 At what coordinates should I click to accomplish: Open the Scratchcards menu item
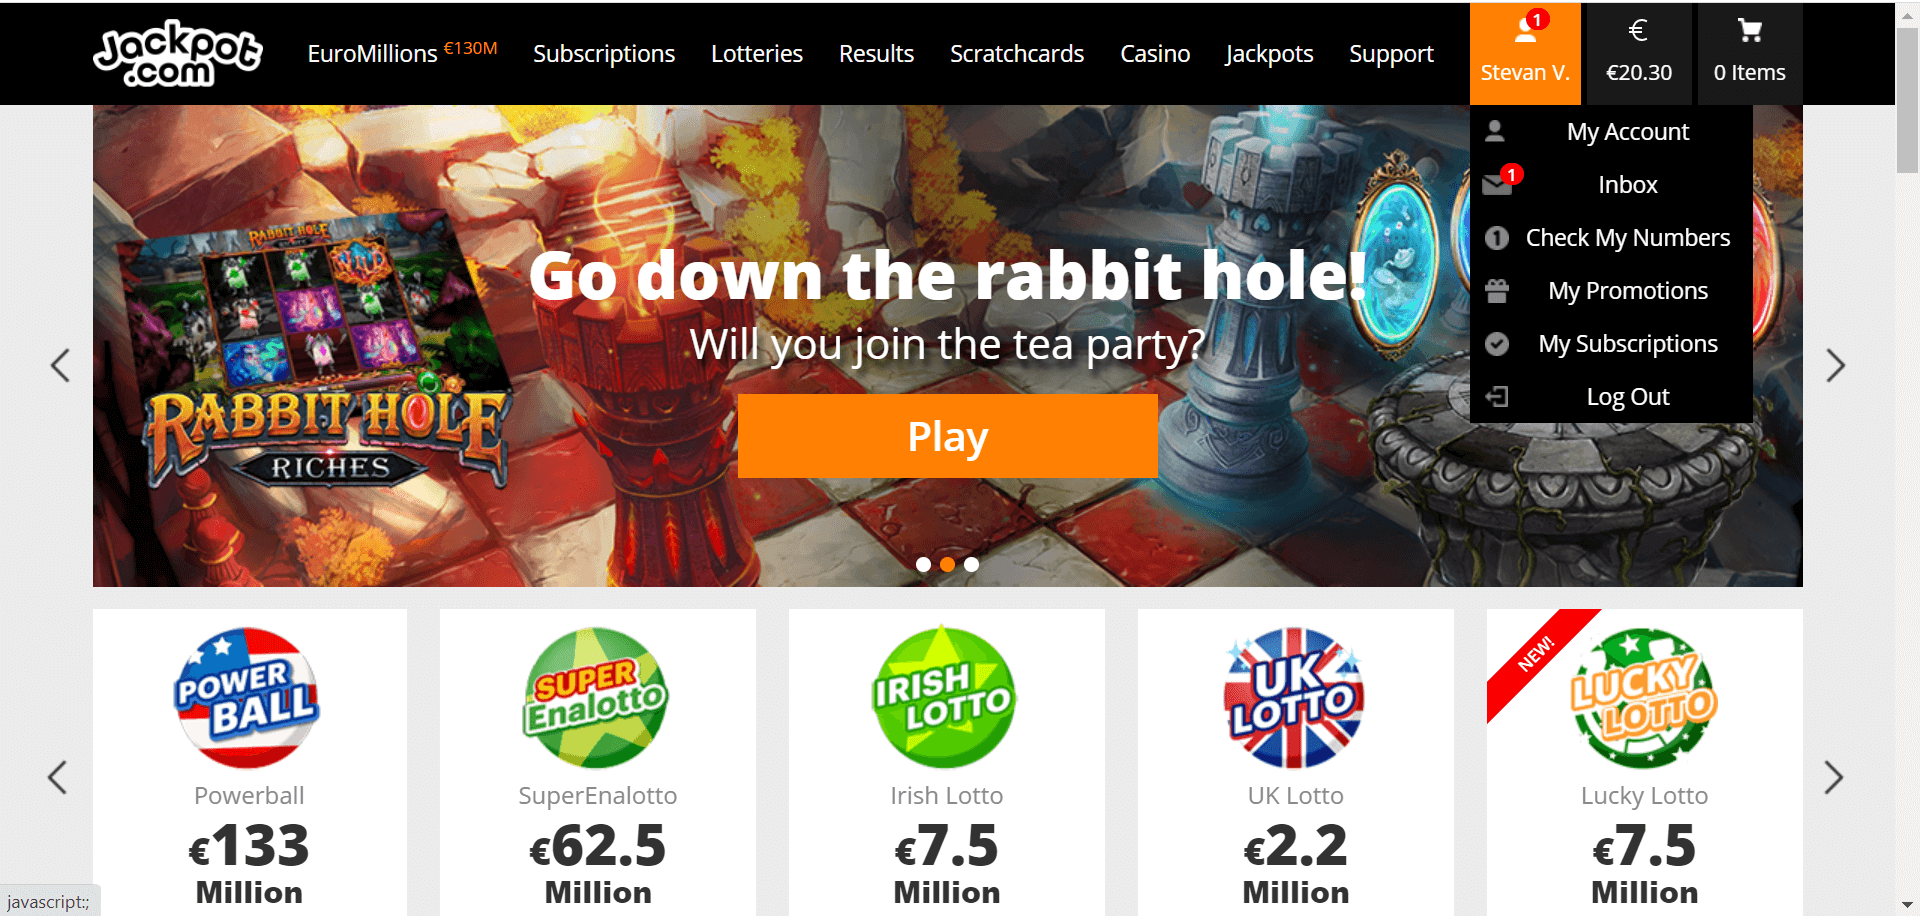pos(1017,54)
